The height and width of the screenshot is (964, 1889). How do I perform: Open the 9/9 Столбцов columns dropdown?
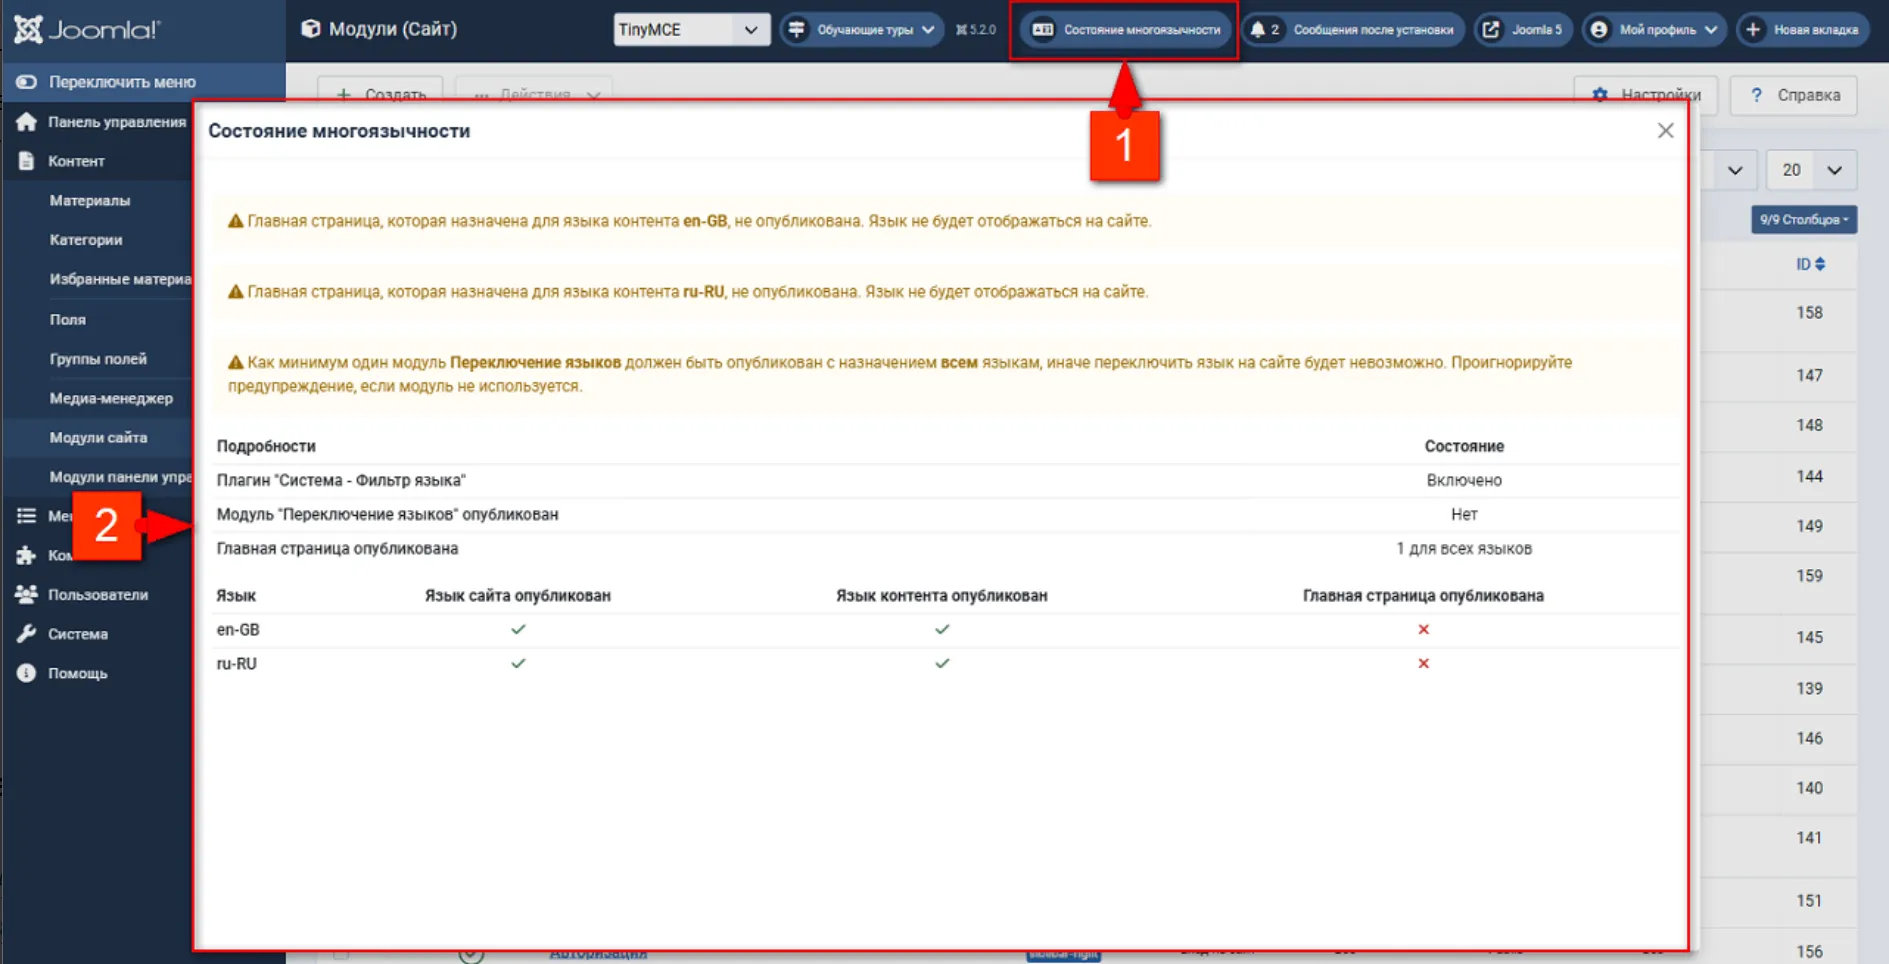(x=1803, y=220)
